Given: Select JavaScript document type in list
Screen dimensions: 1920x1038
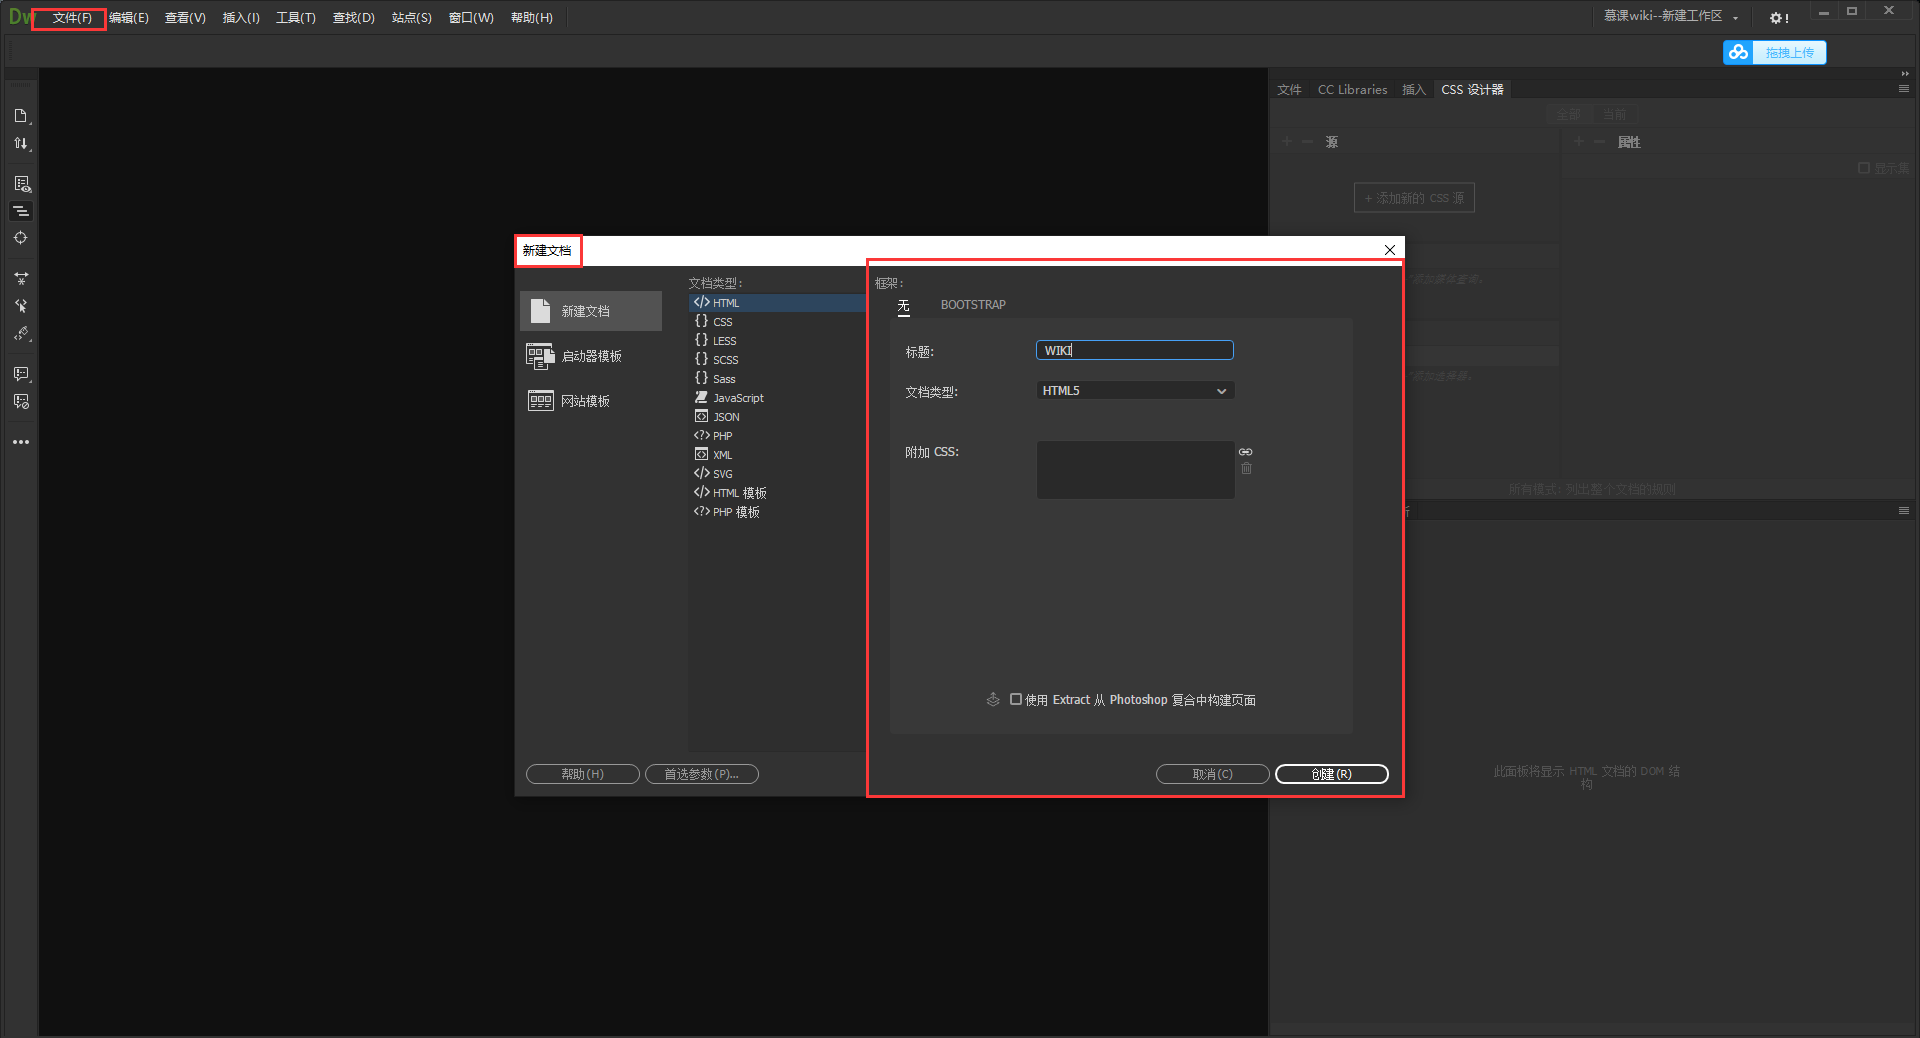Looking at the screenshot, I should [777, 398].
